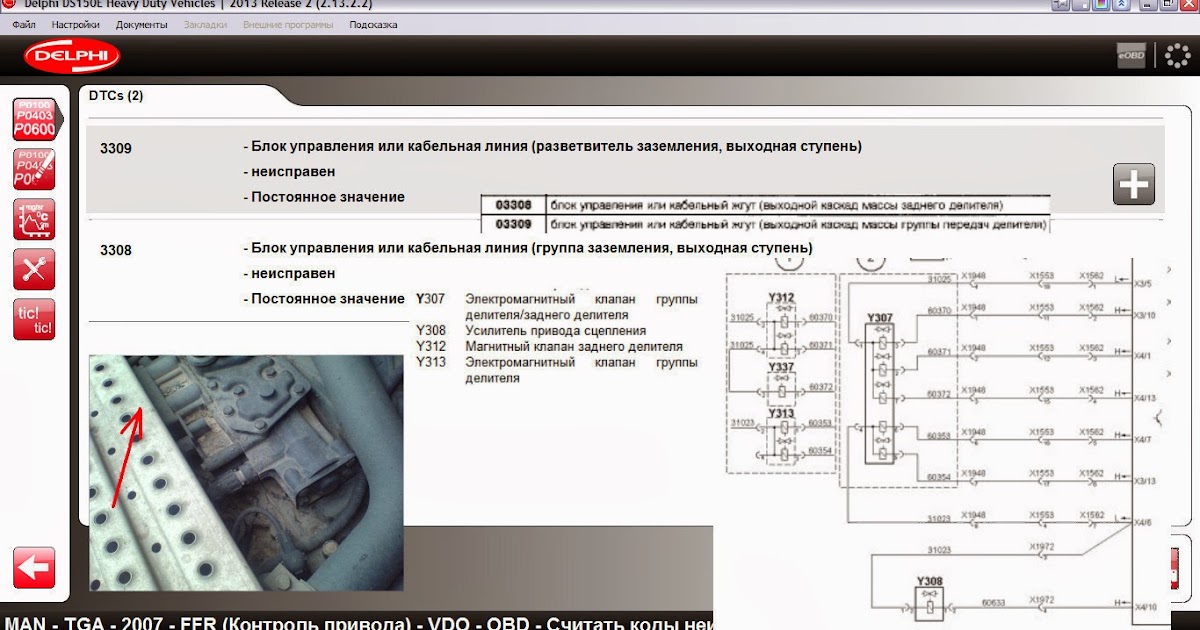Click the eOBD icon in the header
This screenshot has width=1200, height=630.
click(1131, 56)
